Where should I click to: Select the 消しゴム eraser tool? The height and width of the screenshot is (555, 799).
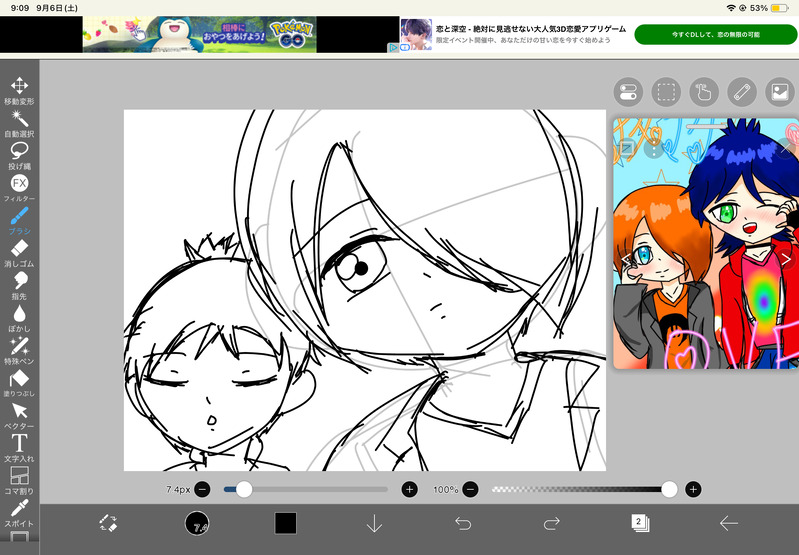pos(19,253)
